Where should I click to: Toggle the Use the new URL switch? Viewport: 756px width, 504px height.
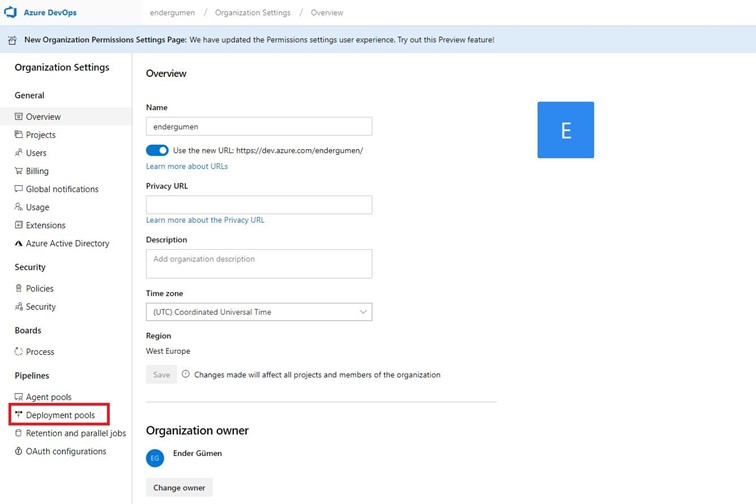(x=157, y=150)
